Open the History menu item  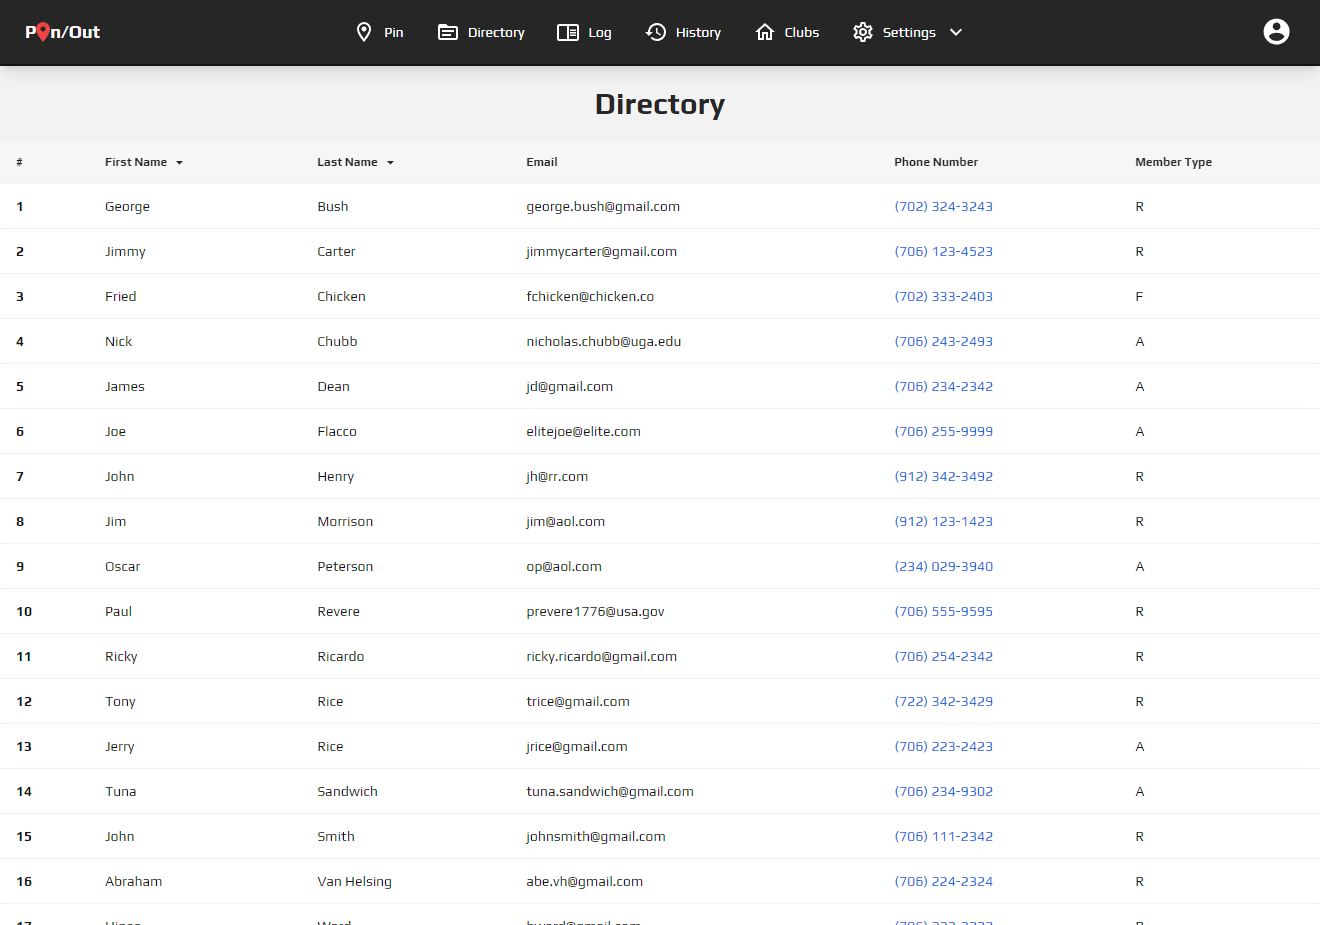[698, 32]
